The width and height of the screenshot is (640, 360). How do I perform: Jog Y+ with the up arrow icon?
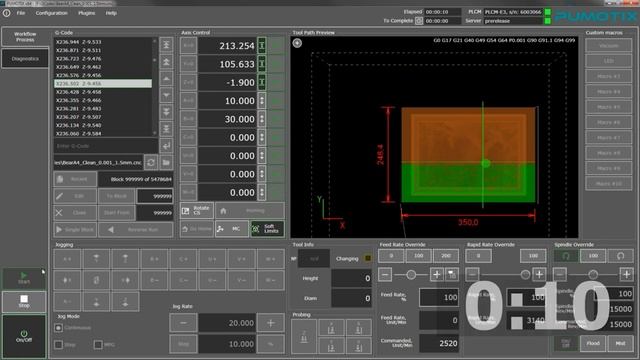(96, 259)
